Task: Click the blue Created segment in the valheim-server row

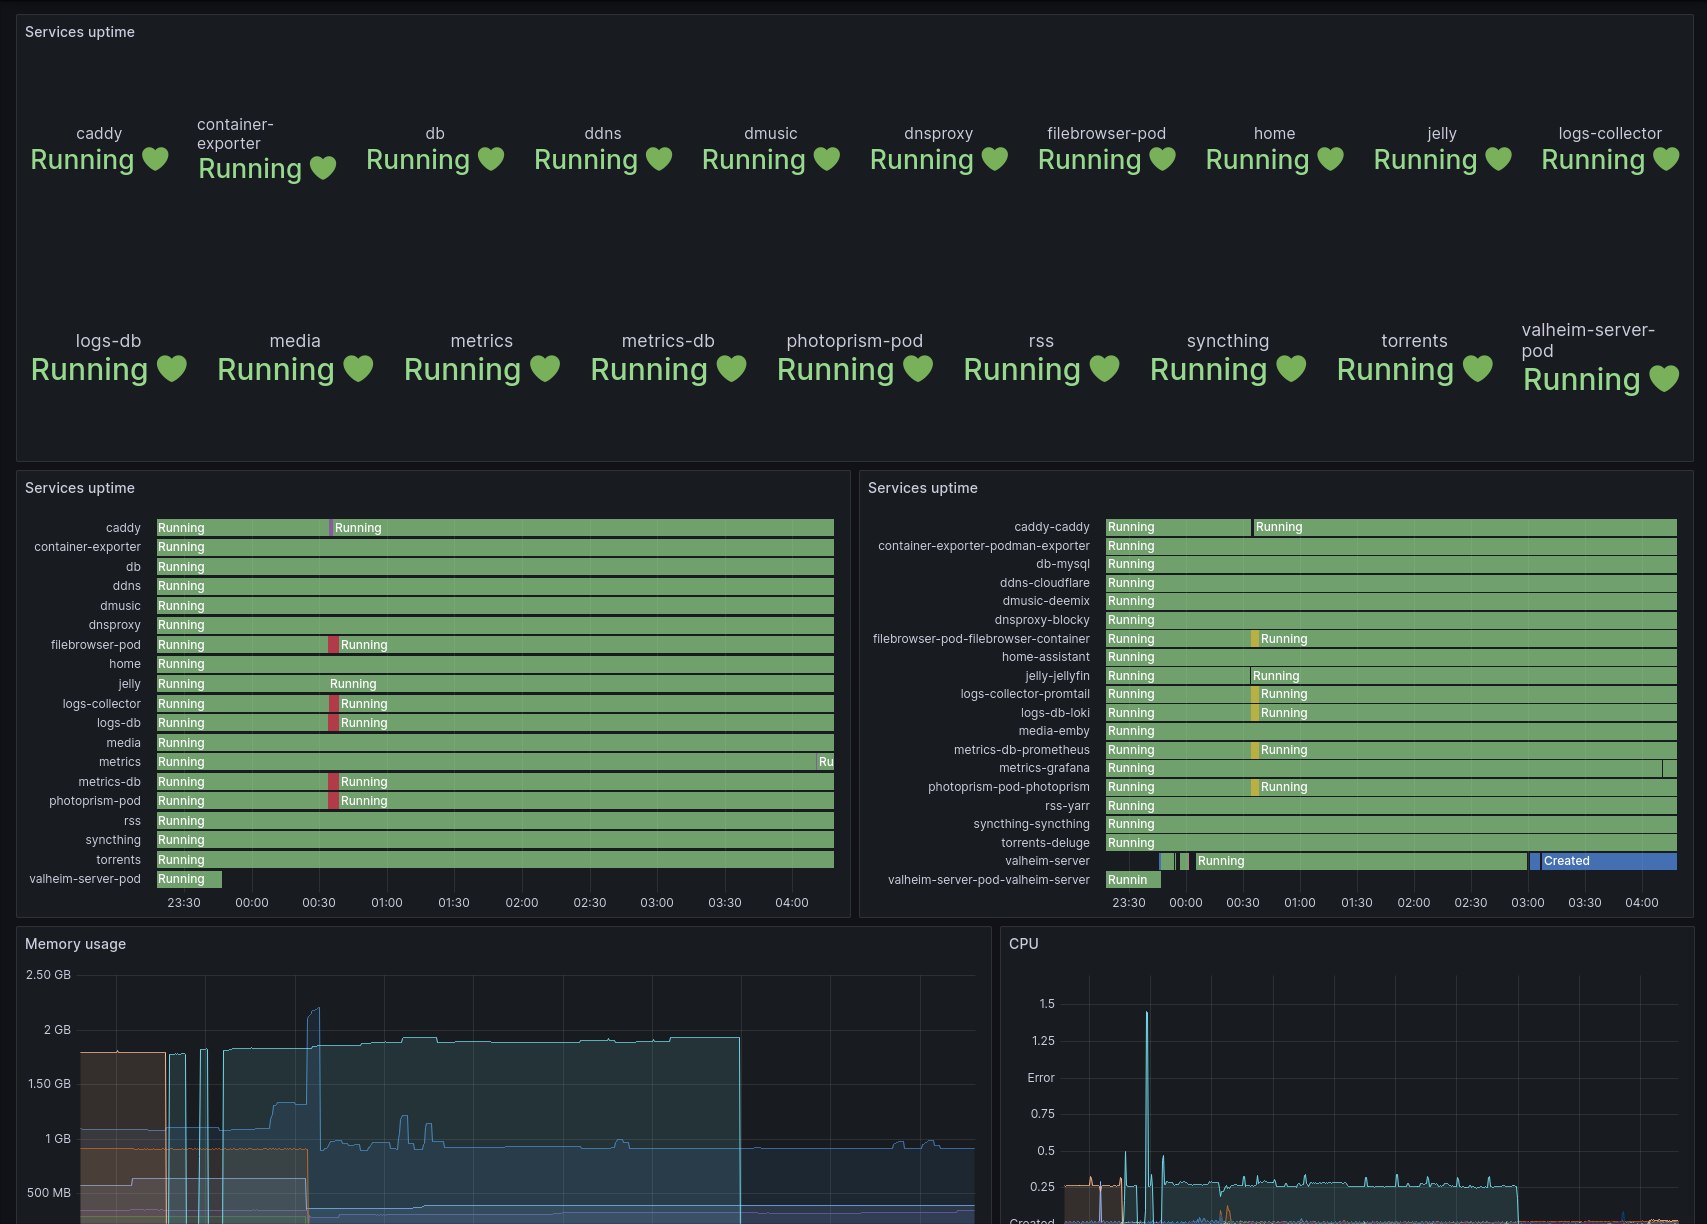Action: 1609,861
